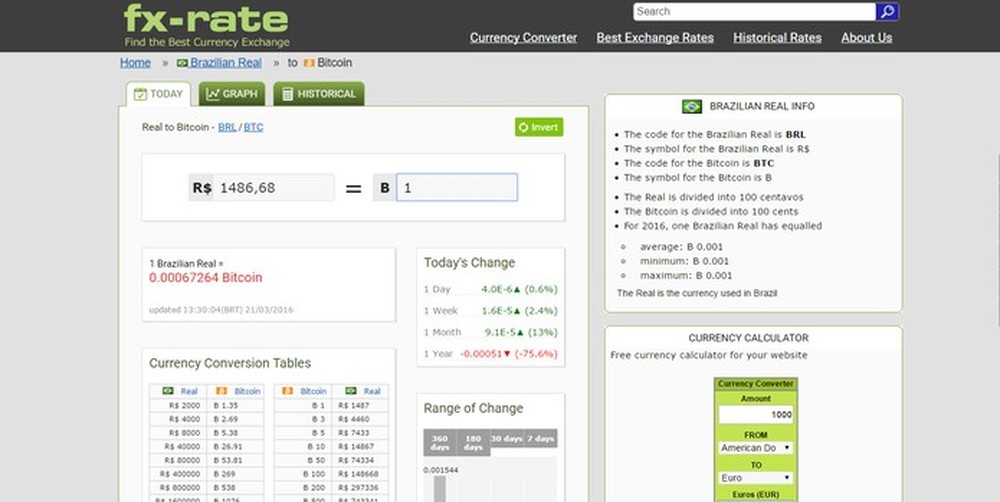The image size is (1000, 502).
Task: Click the 1 Week change value 2.4%
Action: [519, 311]
